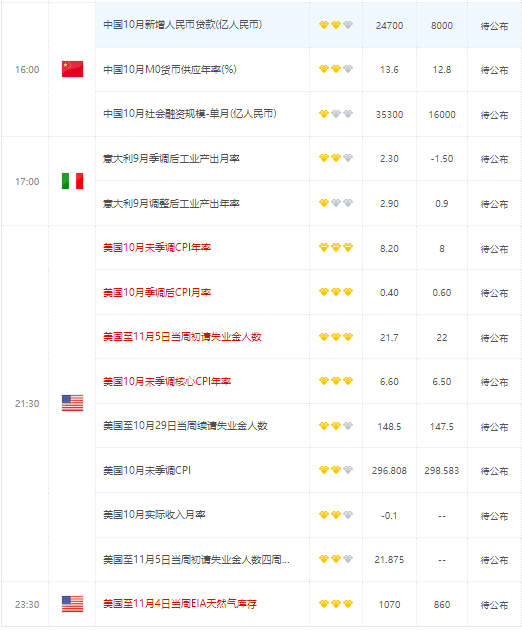The image size is (522, 631).
Task: Click previous value 8.20
Action: (x=389, y=249)
